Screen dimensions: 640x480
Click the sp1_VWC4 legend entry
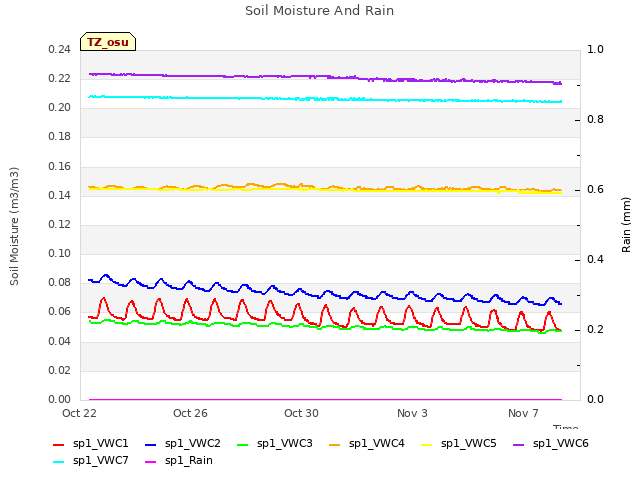point(367,443)
